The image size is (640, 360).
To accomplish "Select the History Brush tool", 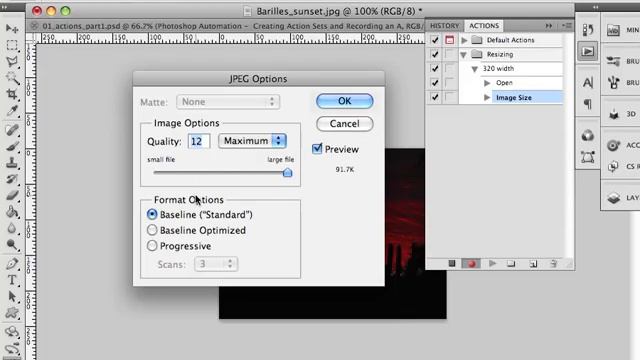I will click(12, 179).
